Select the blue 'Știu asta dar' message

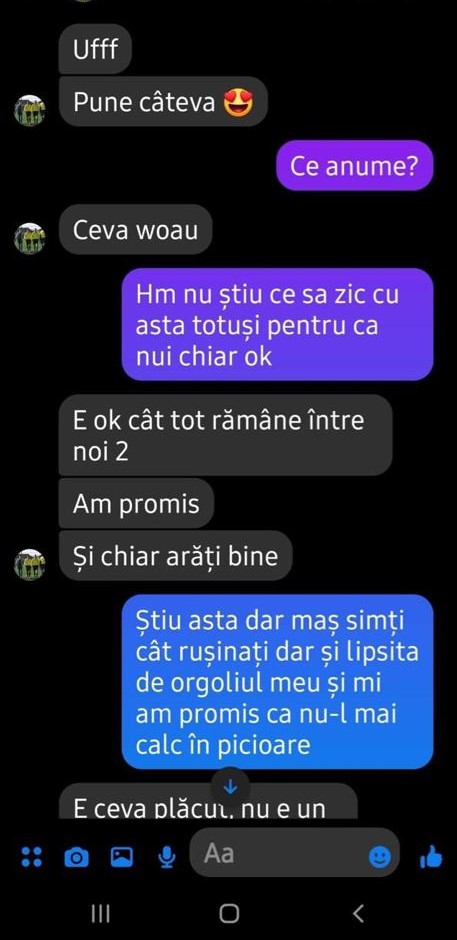(278, 682)
